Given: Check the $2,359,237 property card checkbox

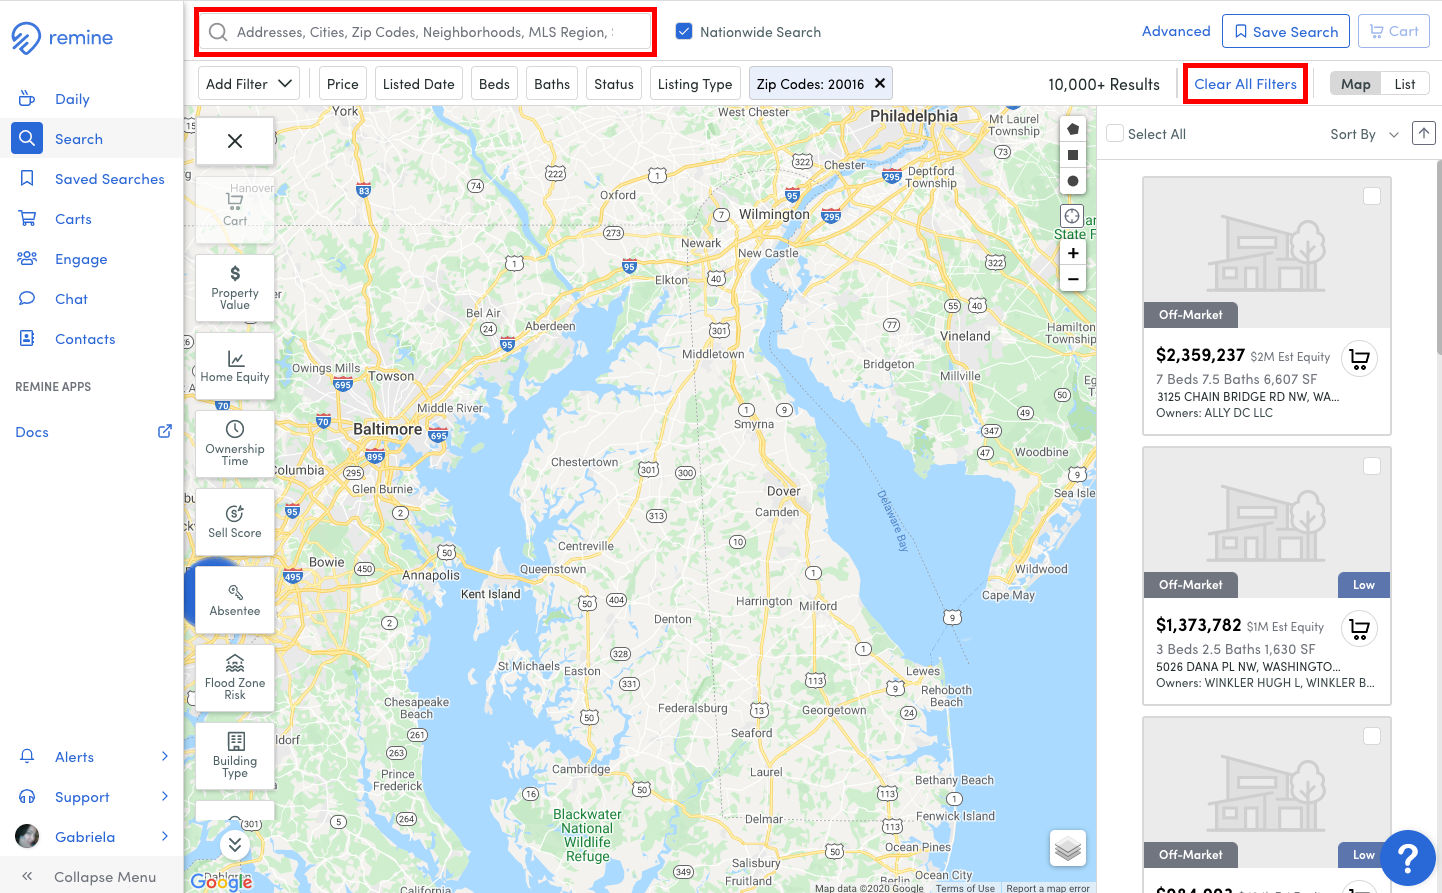Looking at the screenshot, I should (x=1372, y=196).
